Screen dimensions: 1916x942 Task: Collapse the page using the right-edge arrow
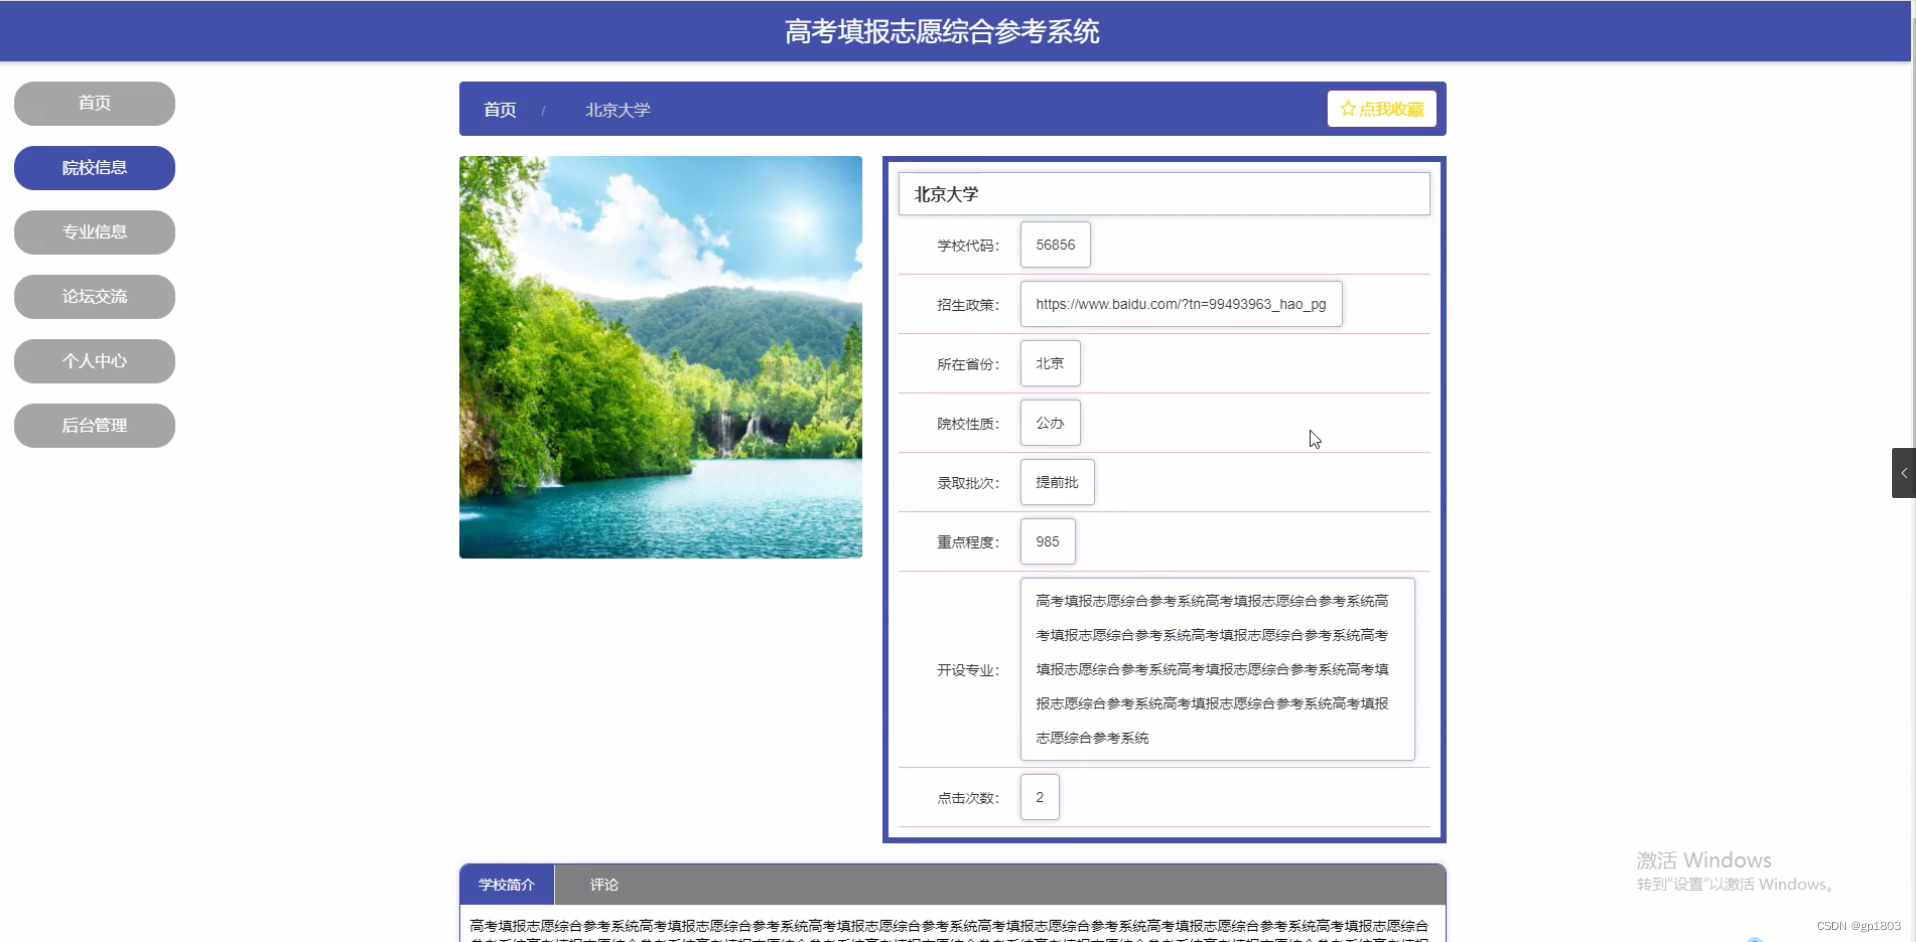[x=1903, y=472]
